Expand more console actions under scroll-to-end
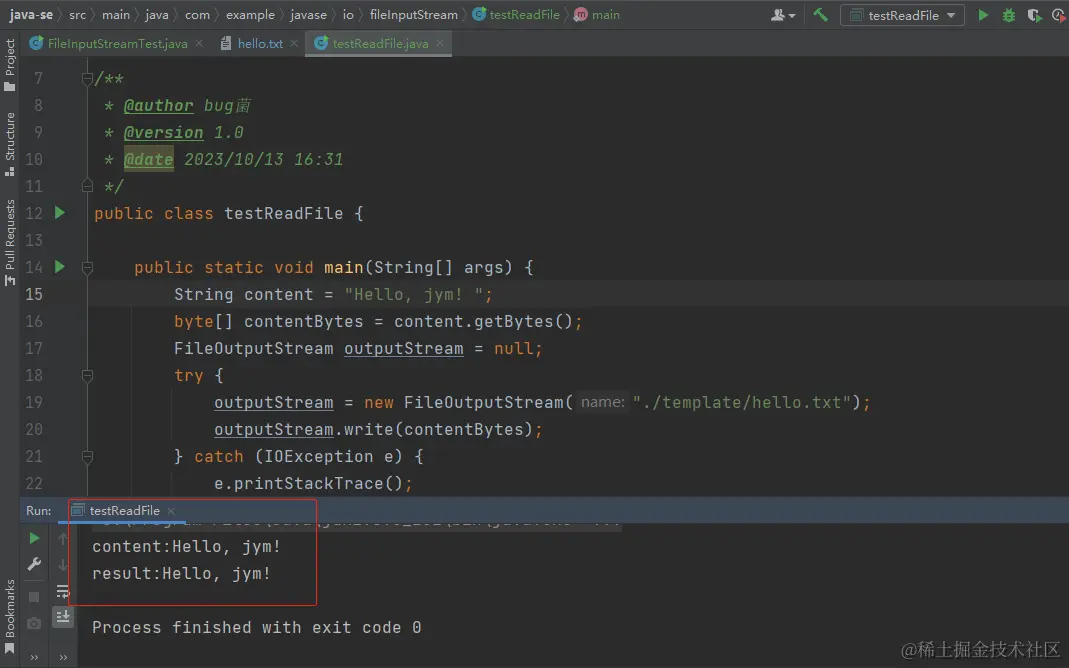 (x=63, y=658)
